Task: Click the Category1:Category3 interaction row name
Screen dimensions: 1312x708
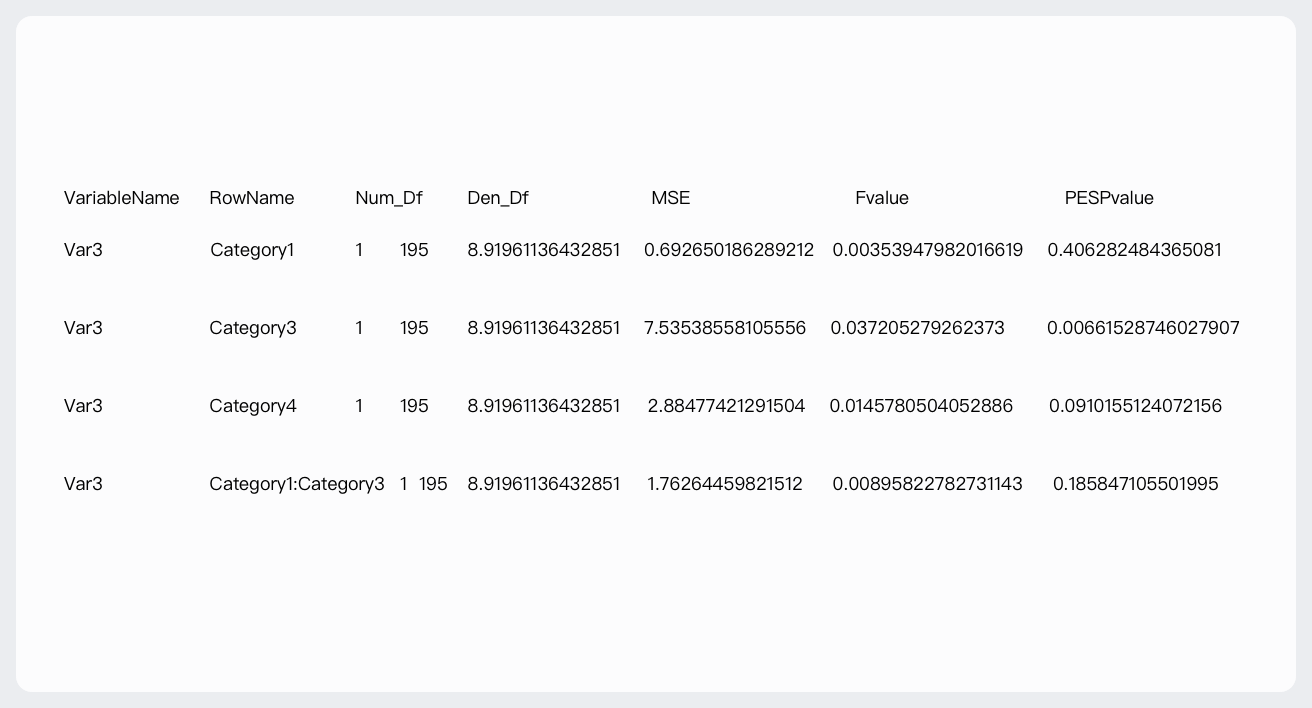Action: pyautogui.click(x=296, y=484)
